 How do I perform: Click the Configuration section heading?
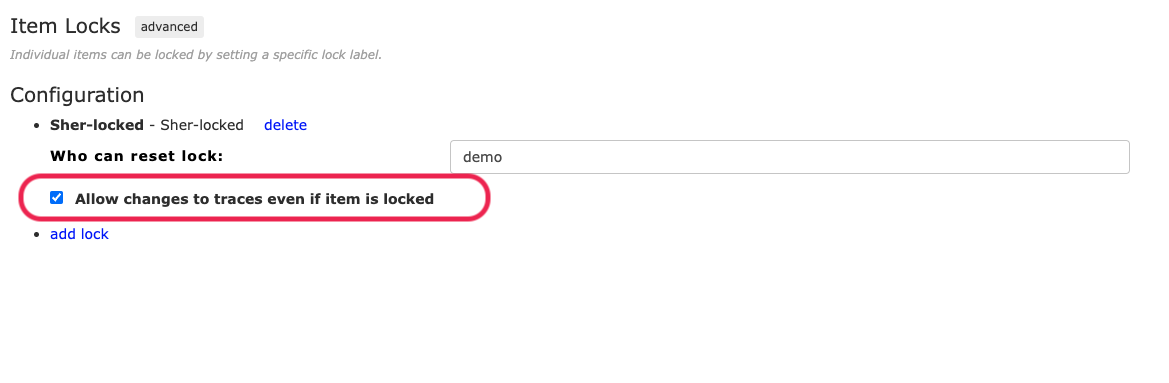77,95
